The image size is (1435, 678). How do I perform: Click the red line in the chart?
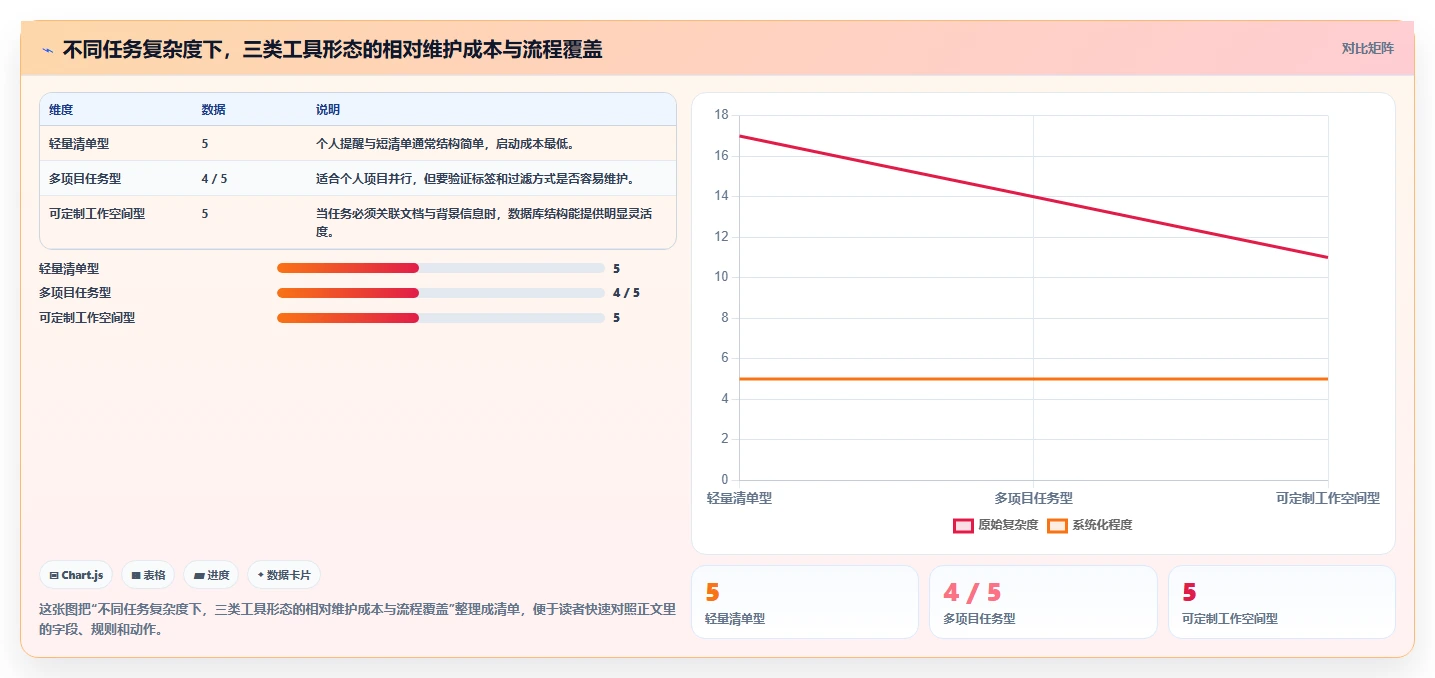(x=1033, y=196)
